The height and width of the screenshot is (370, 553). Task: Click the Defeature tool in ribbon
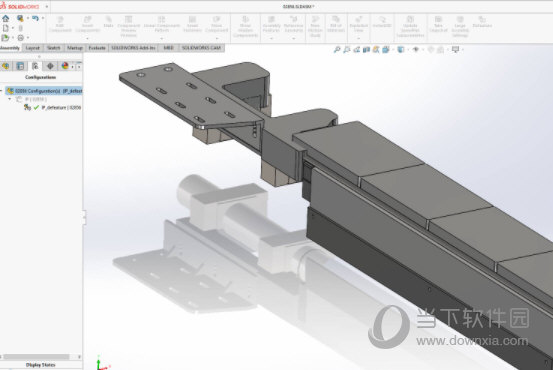482,22
